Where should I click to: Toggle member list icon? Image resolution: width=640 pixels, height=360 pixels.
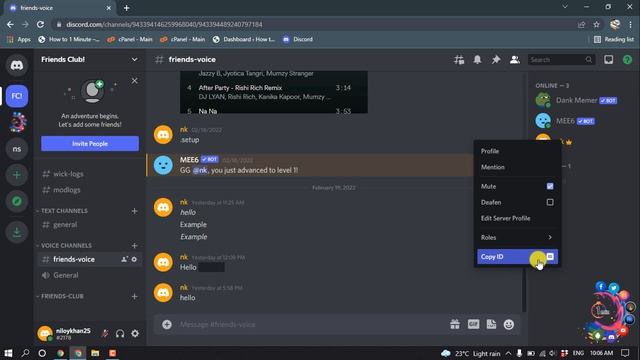(x=515, y=60)
